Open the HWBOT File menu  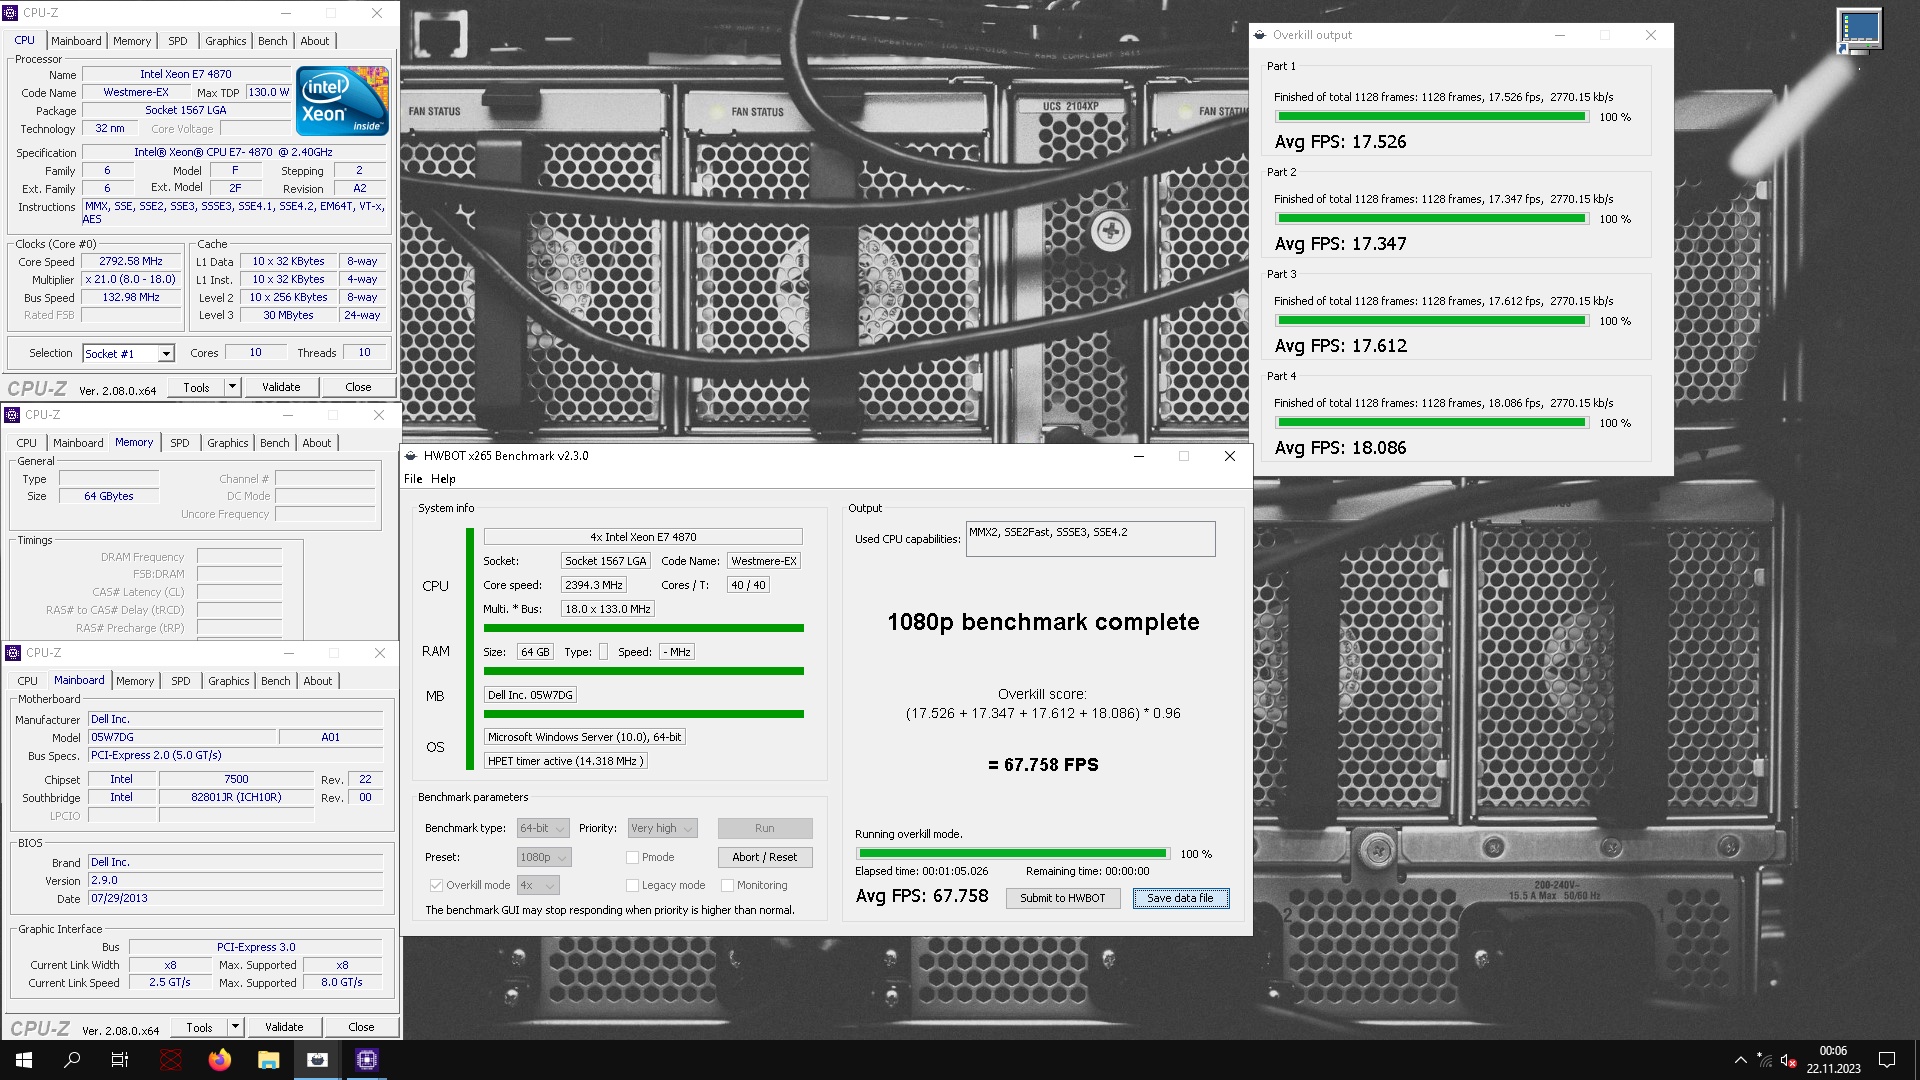(413, 479)
